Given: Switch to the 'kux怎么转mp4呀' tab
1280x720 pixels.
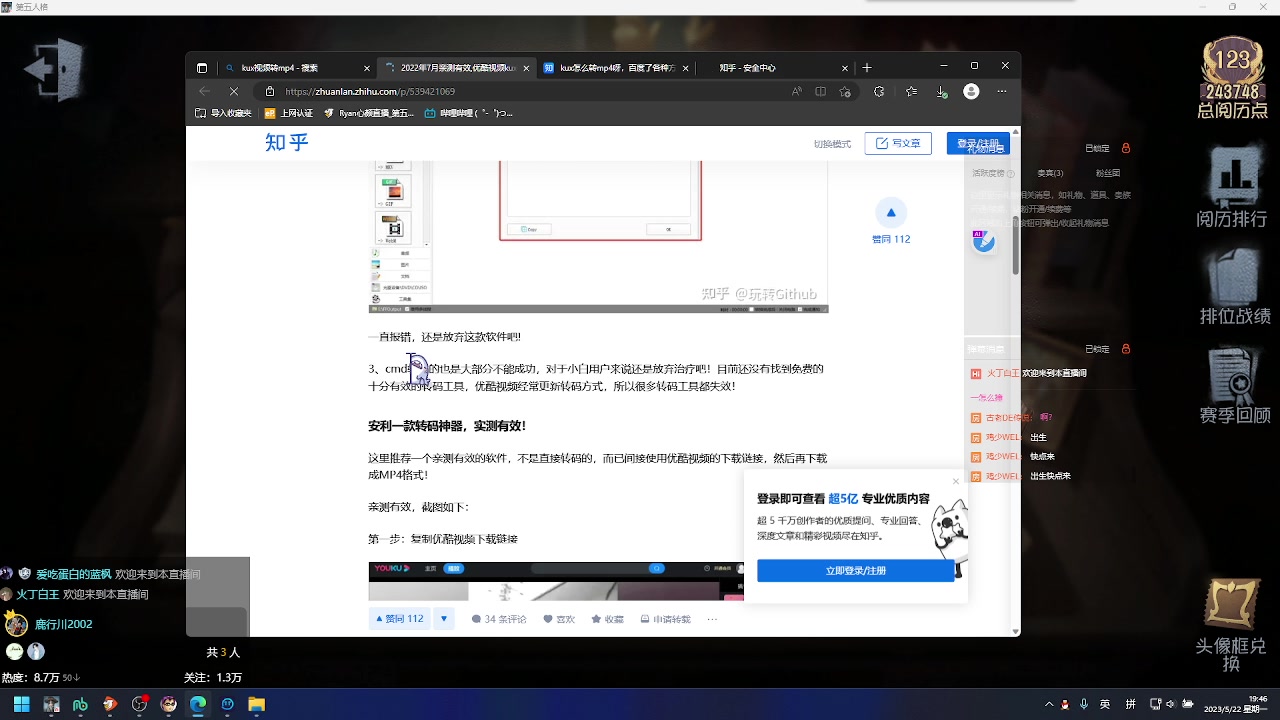Looking at the screenshot, I should (x=616, y=68).
